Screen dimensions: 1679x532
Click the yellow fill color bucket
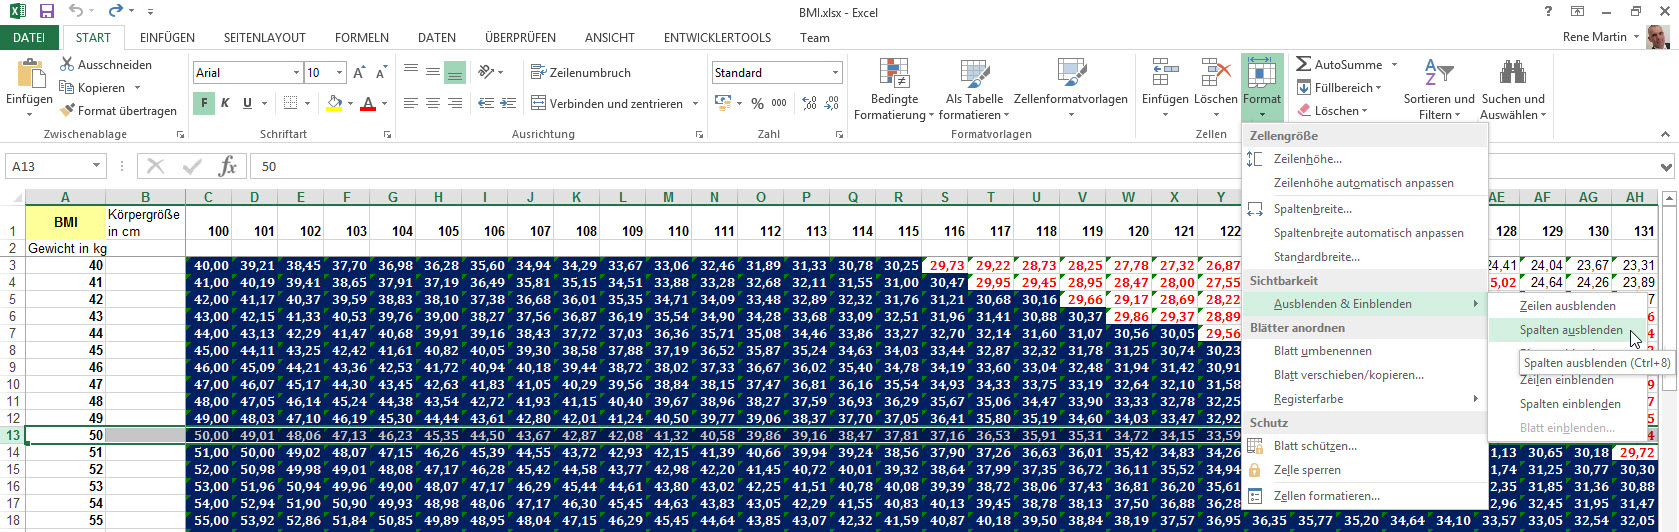point(334,103)
